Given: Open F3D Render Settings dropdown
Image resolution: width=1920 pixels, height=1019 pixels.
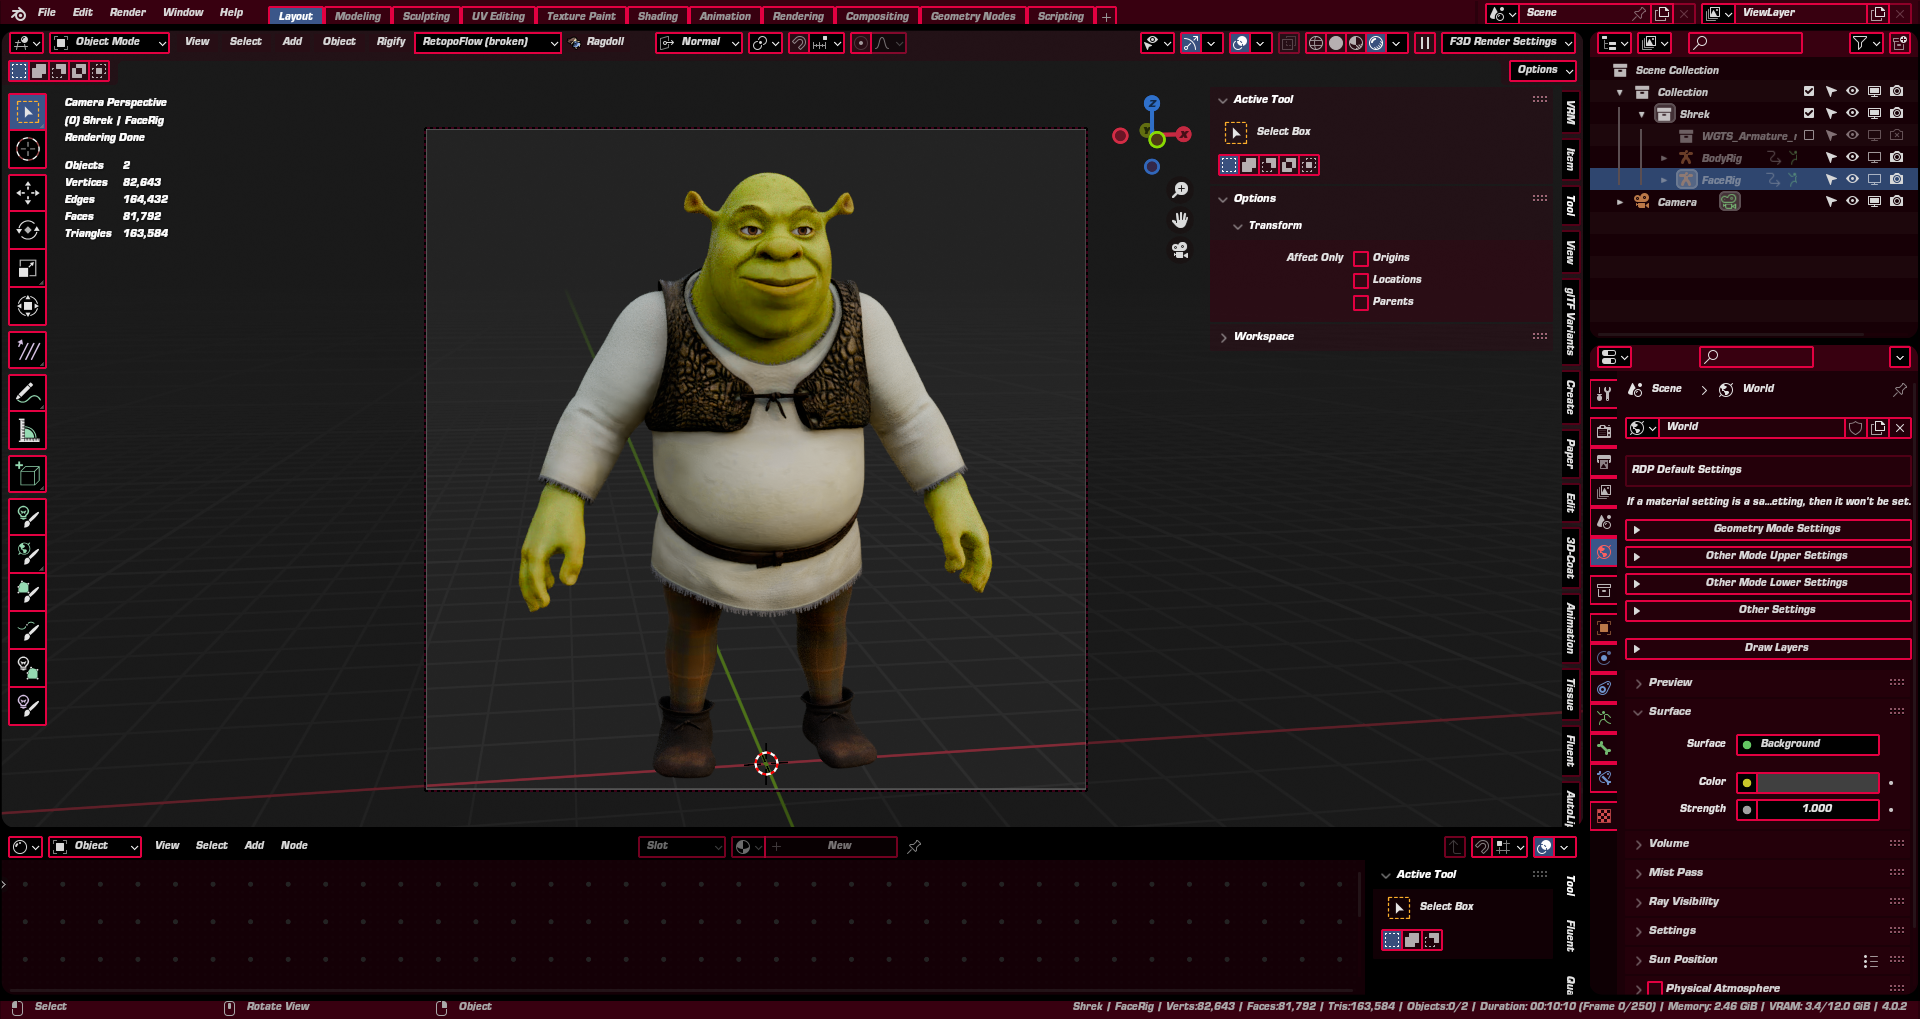Looking at the screenshot, I should [x=1508, y=42].
